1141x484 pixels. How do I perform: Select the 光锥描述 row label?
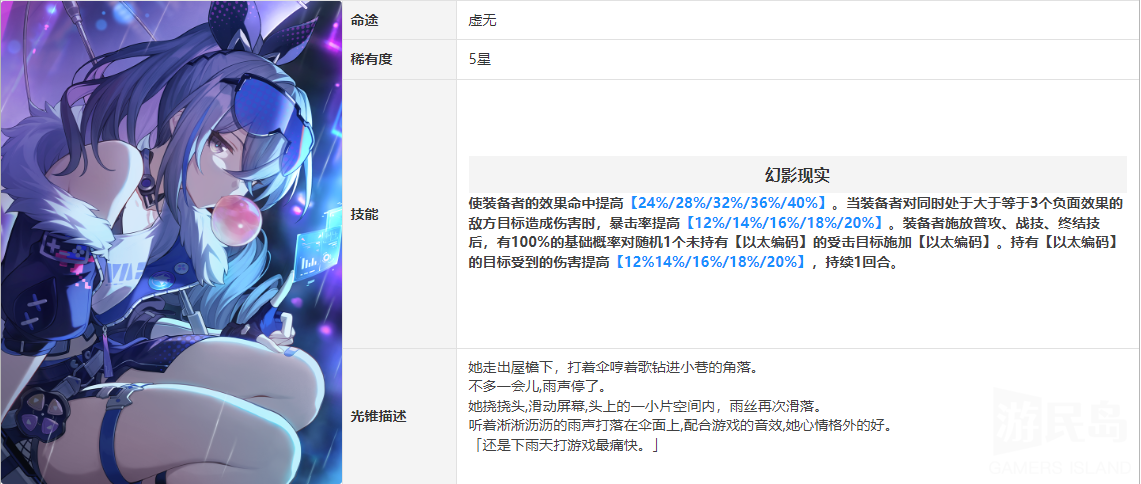pyautogui.click(x=378, y=416)
